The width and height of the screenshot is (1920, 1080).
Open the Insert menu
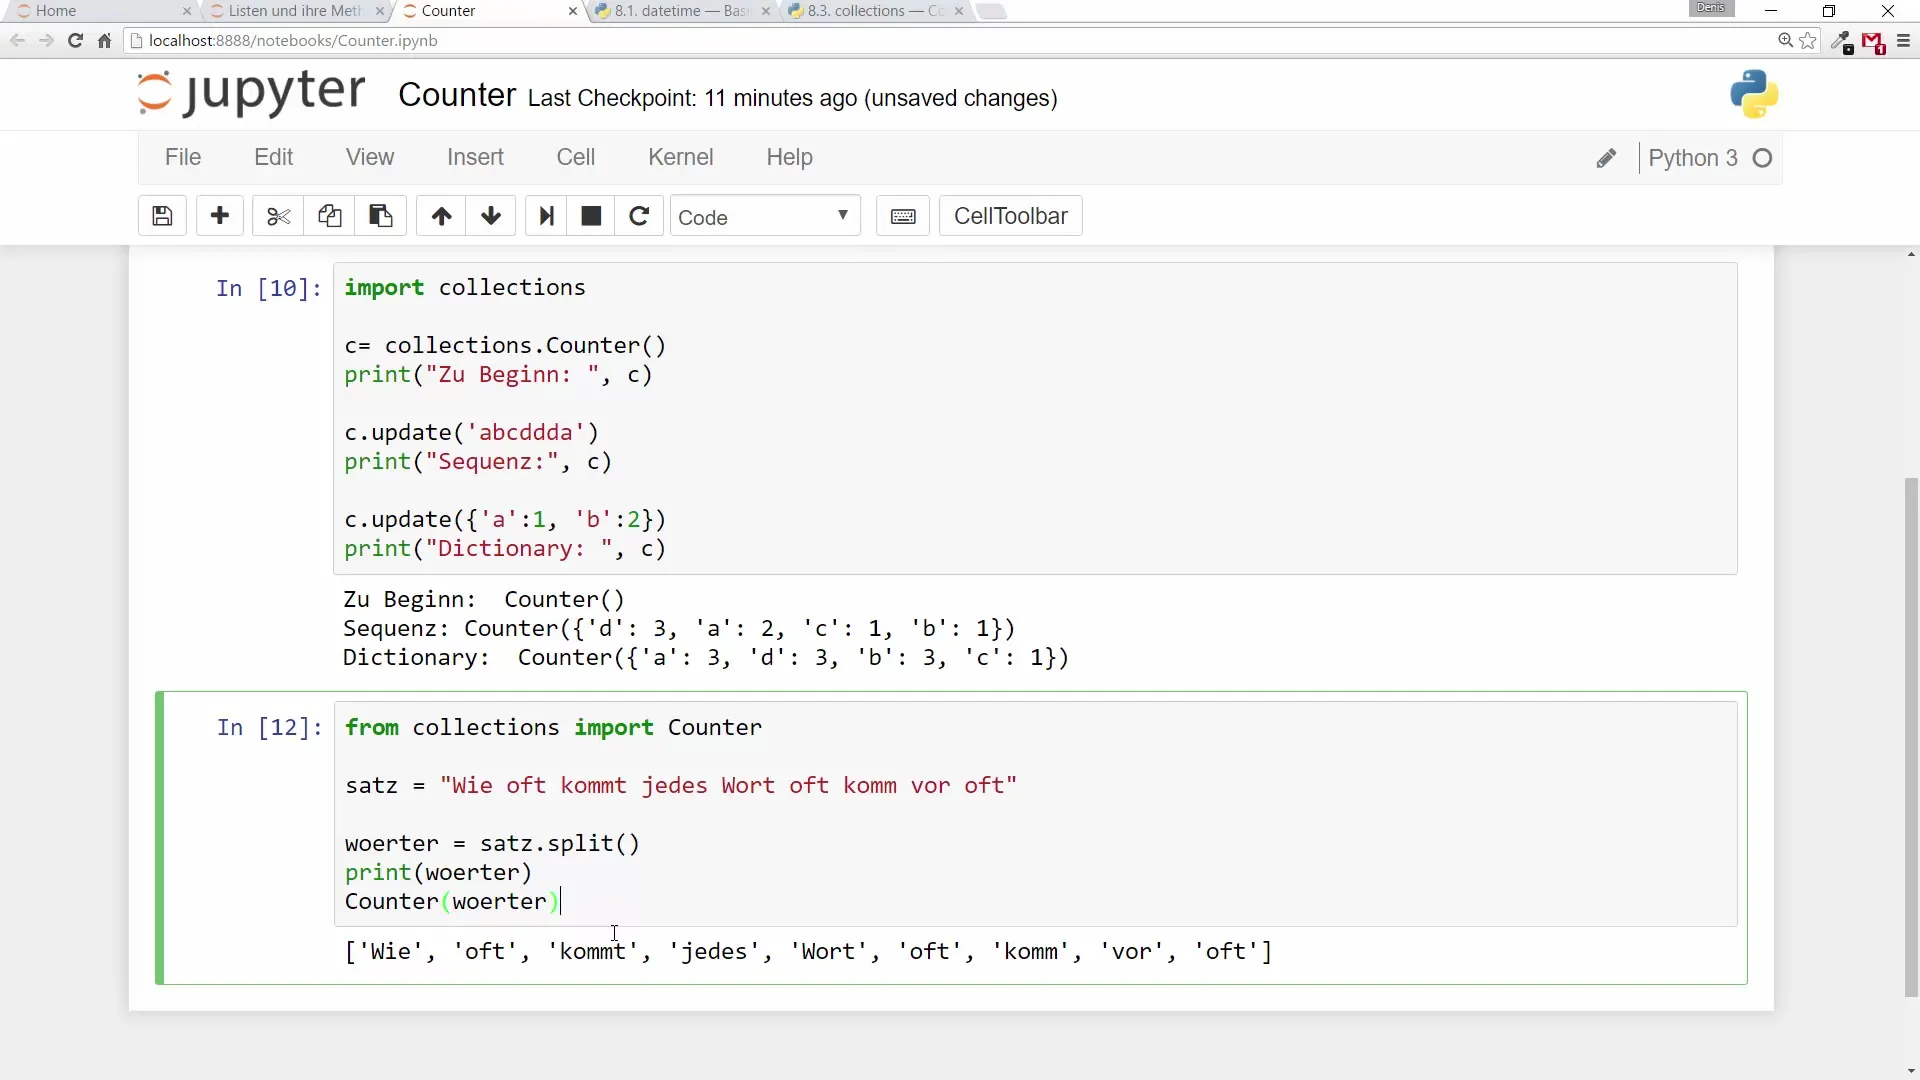(x=475, y=157)
